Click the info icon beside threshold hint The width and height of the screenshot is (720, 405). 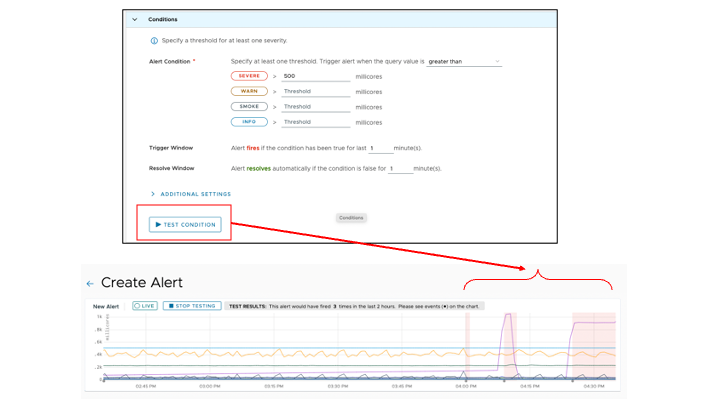(x=154, y=41)
